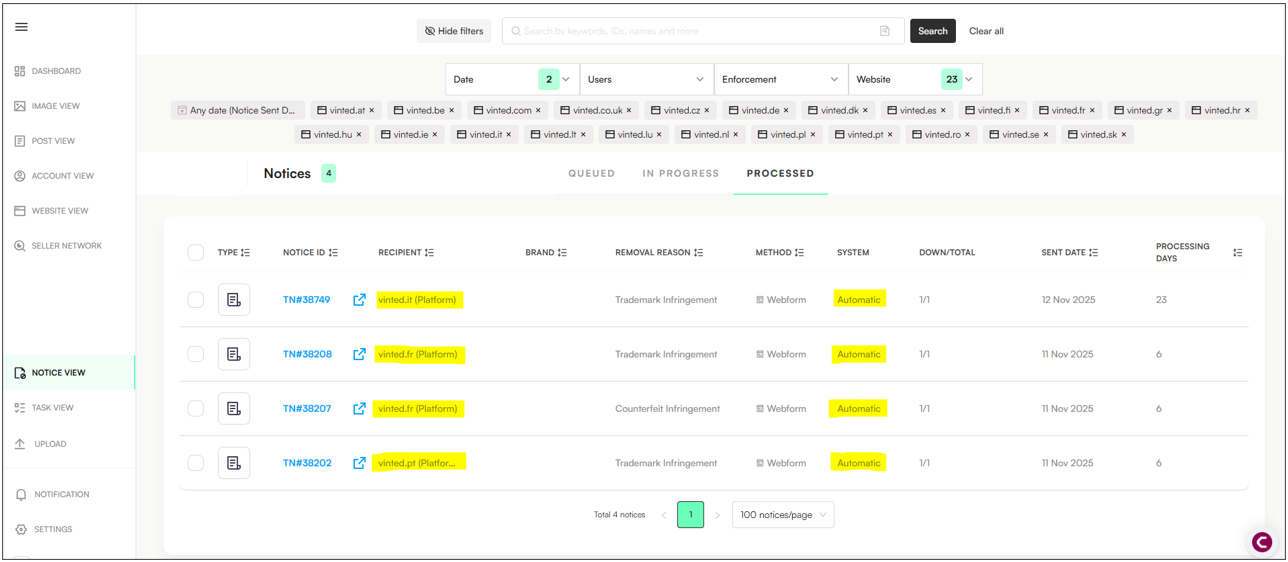Click the notice type icon for TN#38208
The height and width of the screenshot is (562, 1288).
(234, 354)
